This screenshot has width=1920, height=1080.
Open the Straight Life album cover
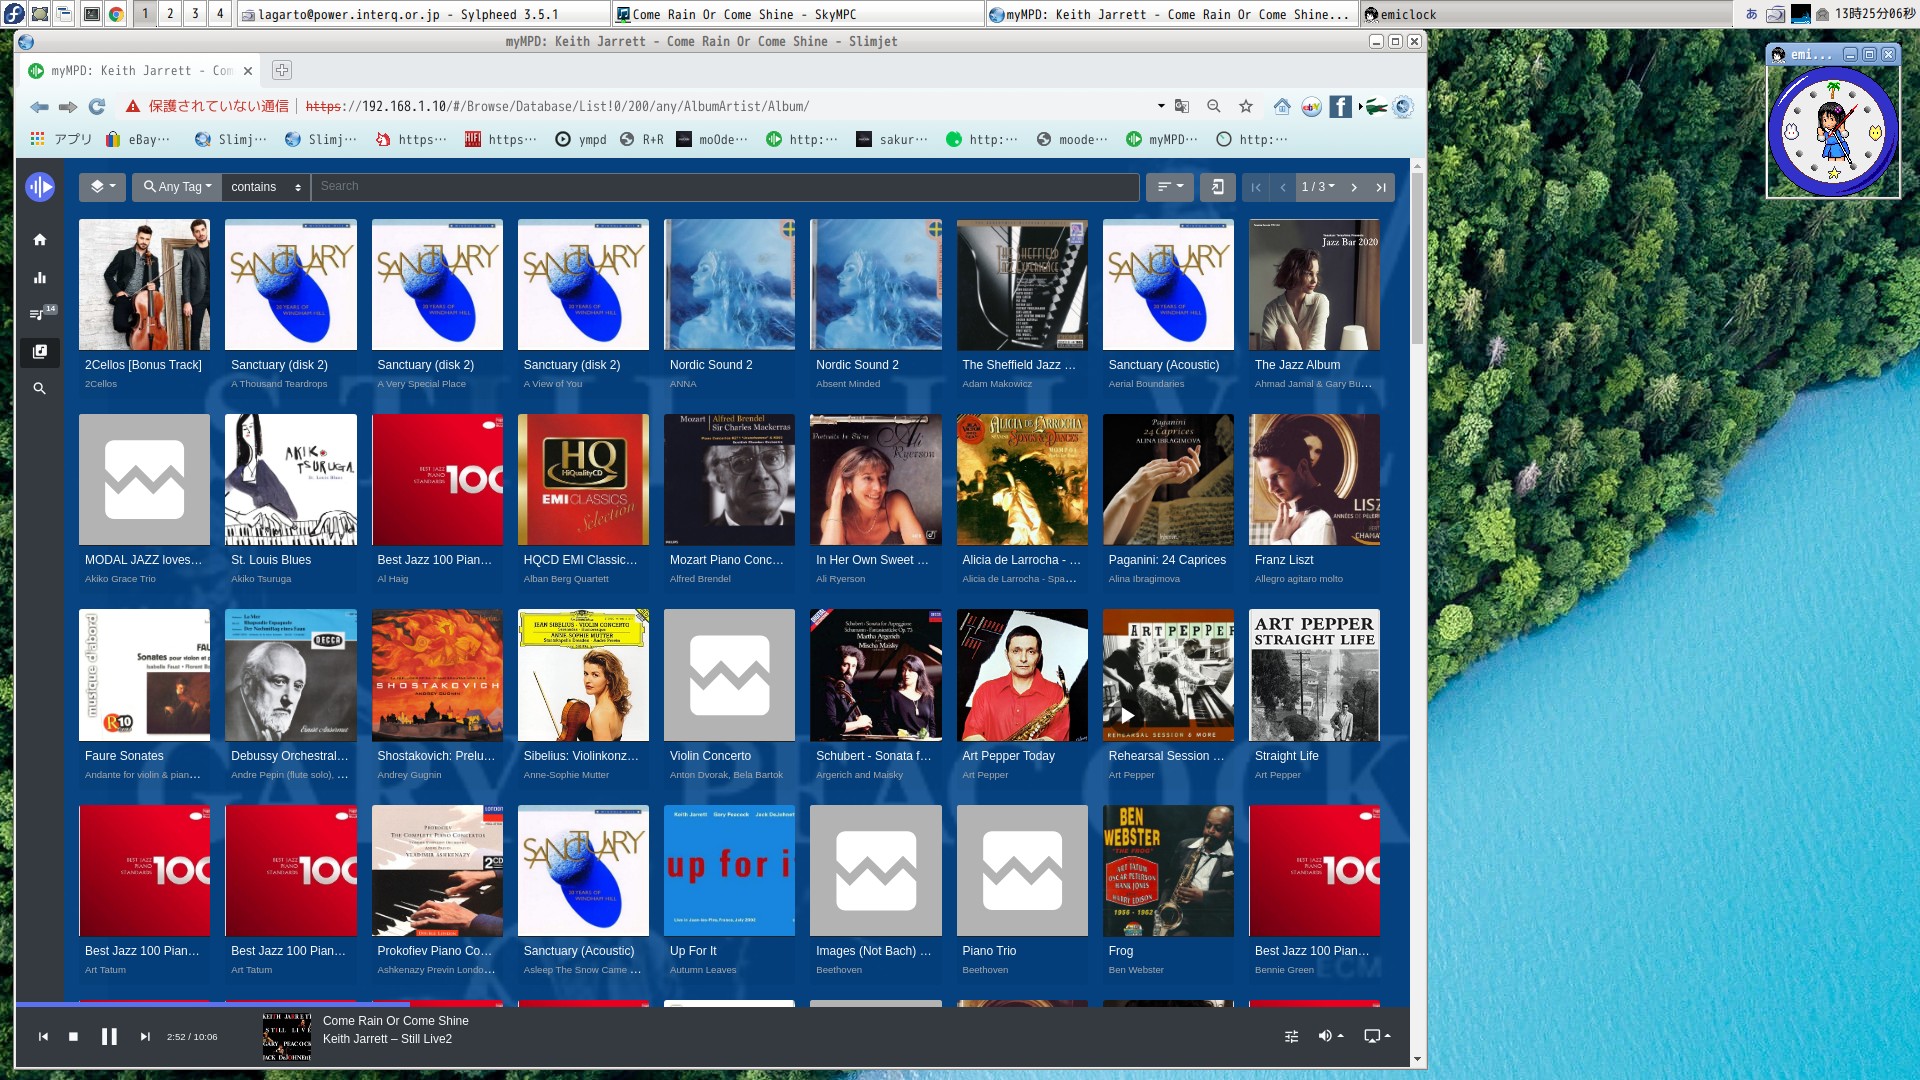click(1314, 675)
